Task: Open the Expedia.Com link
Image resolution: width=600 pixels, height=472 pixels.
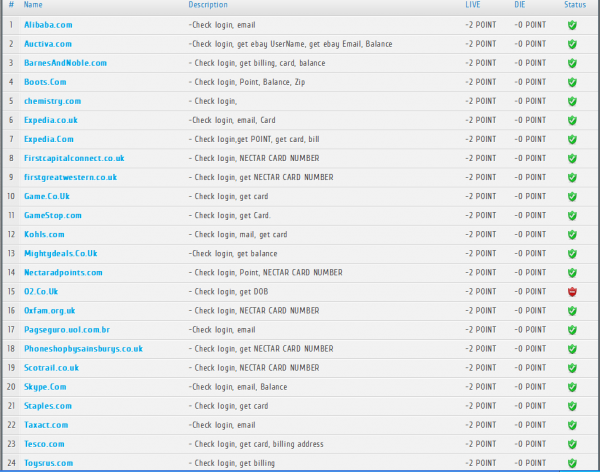Action: (49, 139)
